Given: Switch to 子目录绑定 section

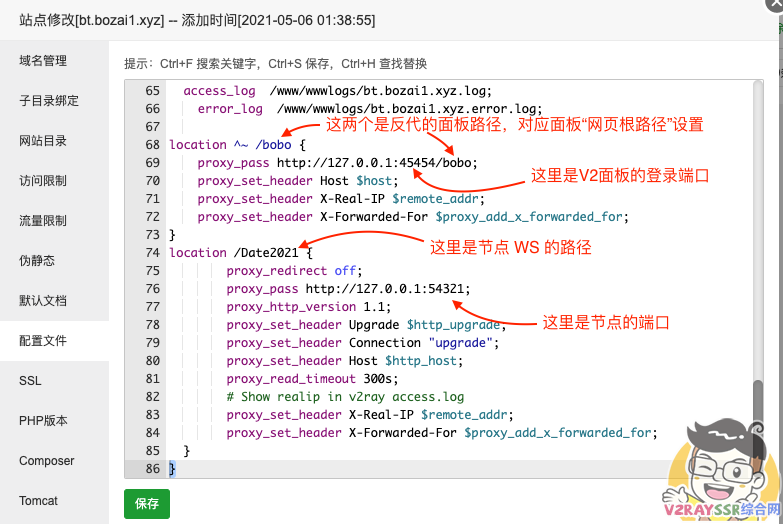Looking at the screenshot, I should (x=48, y=101).
